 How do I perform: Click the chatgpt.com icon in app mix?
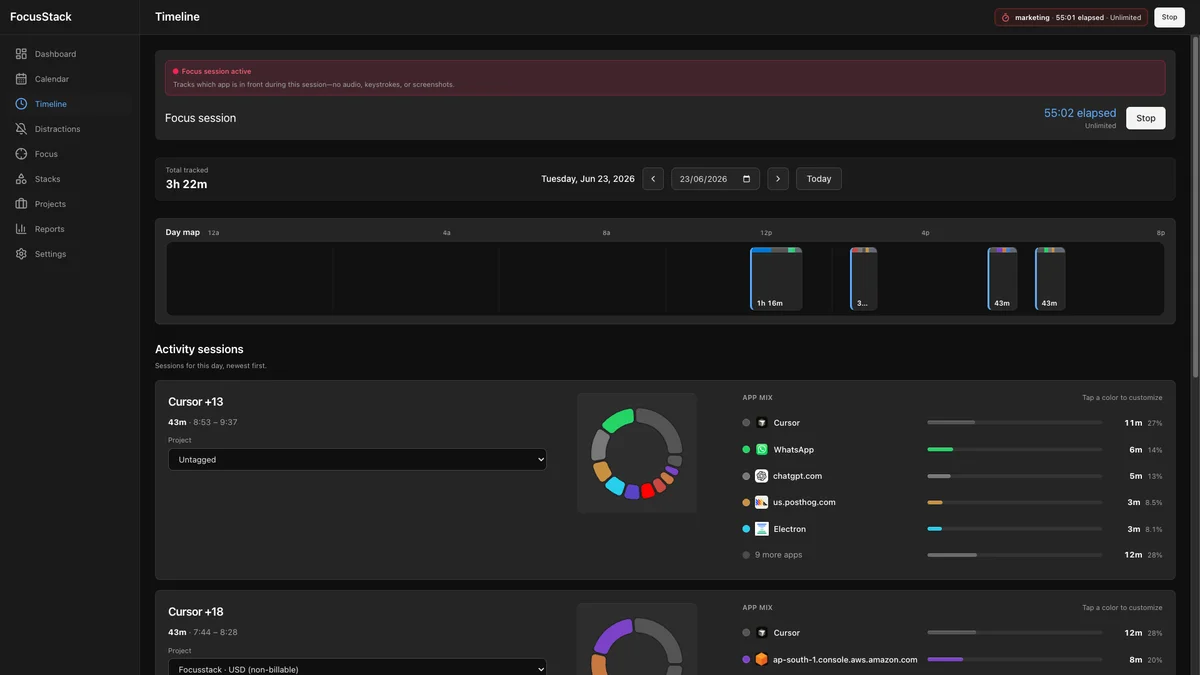[761, 476]
